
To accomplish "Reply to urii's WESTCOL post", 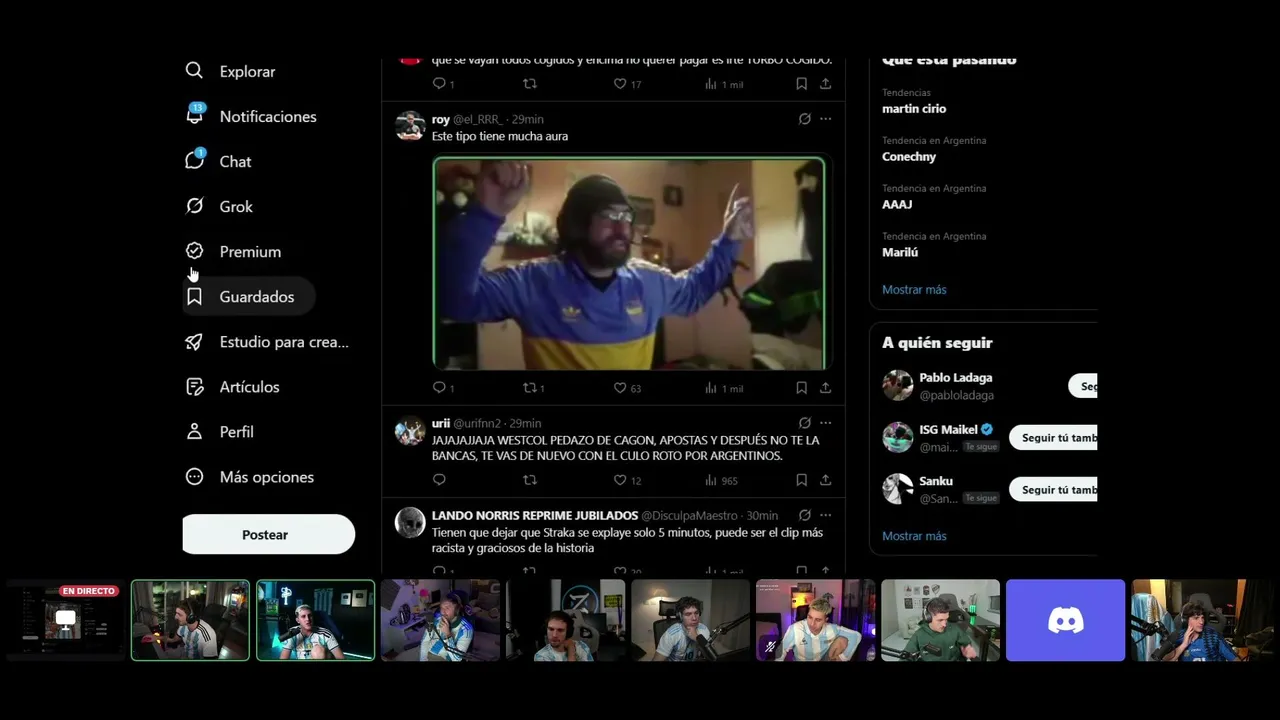I will [x=439, y=480].
